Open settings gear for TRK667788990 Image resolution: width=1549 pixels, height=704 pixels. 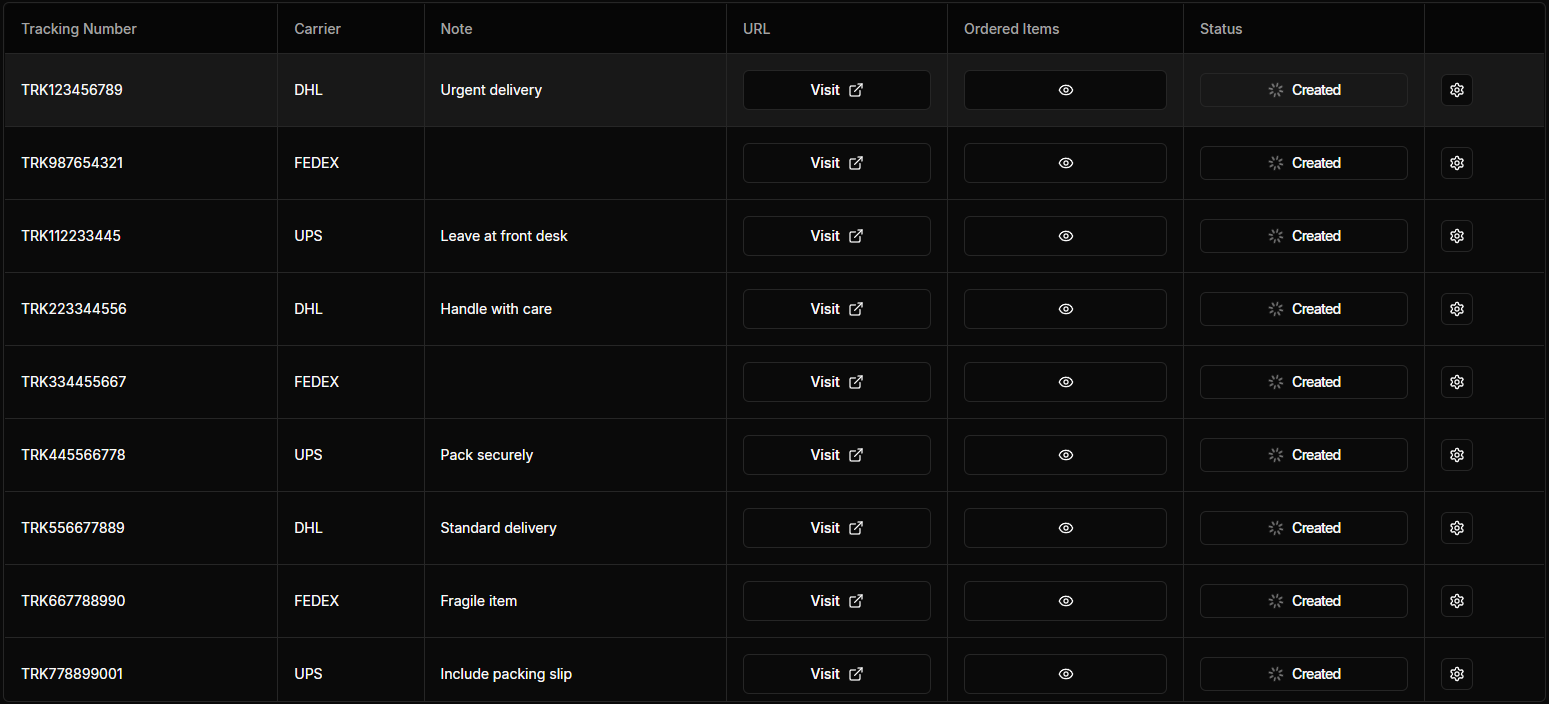point(1456,601)
